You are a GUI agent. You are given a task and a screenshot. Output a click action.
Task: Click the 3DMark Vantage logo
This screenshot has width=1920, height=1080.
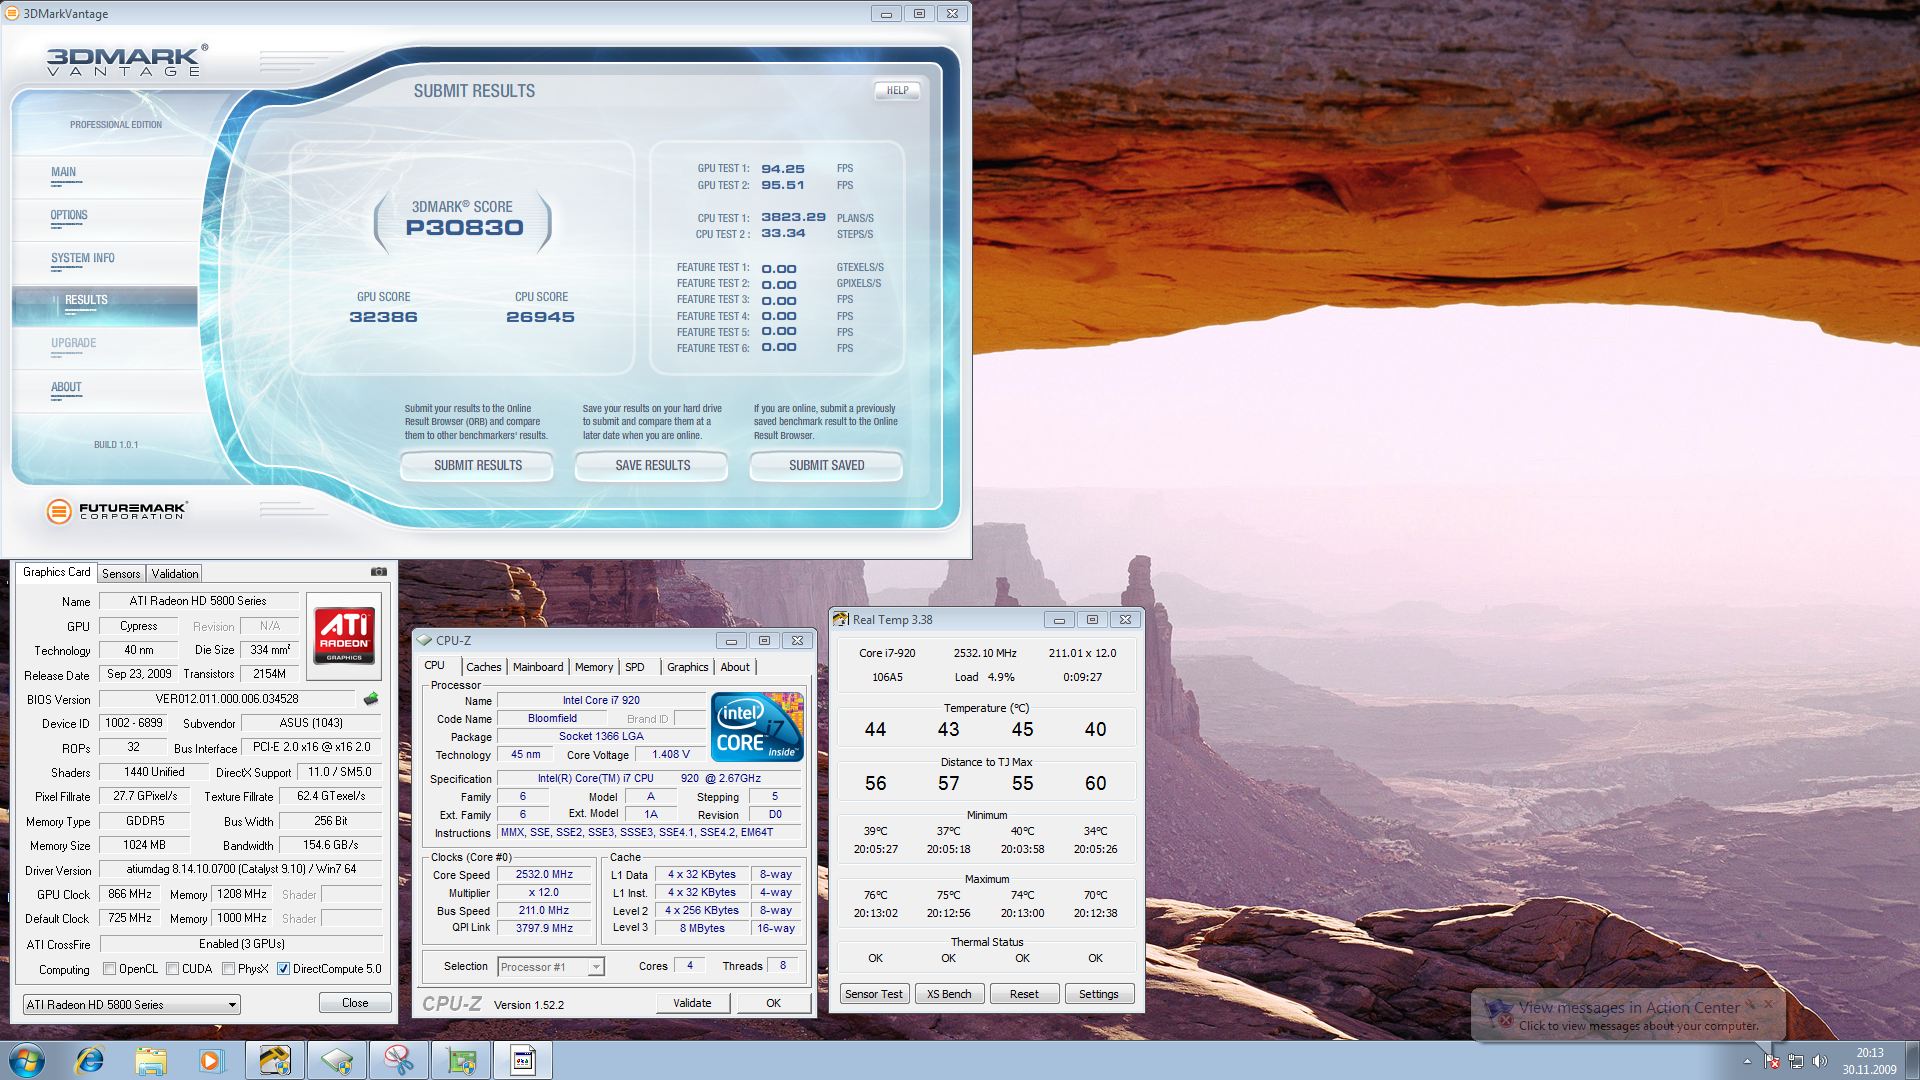[x=127, y=61]
